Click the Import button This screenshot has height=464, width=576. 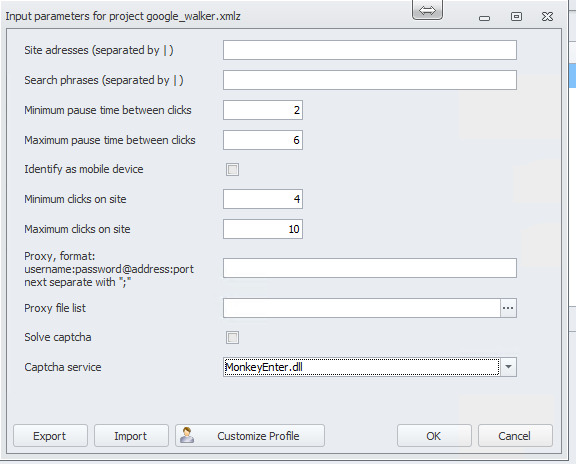coord(131,436)
